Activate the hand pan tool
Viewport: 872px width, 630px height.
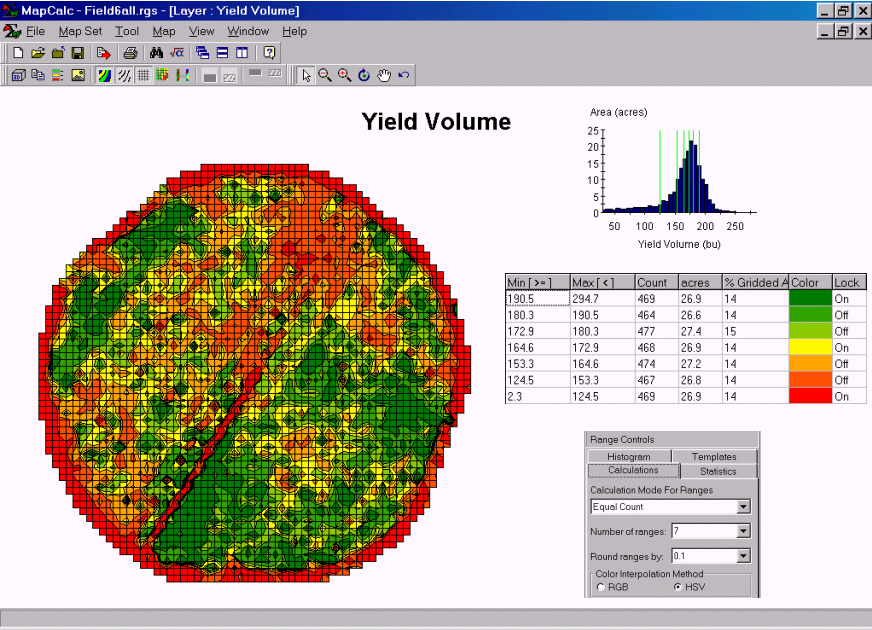pyautogui.click(x=384, y=75)
